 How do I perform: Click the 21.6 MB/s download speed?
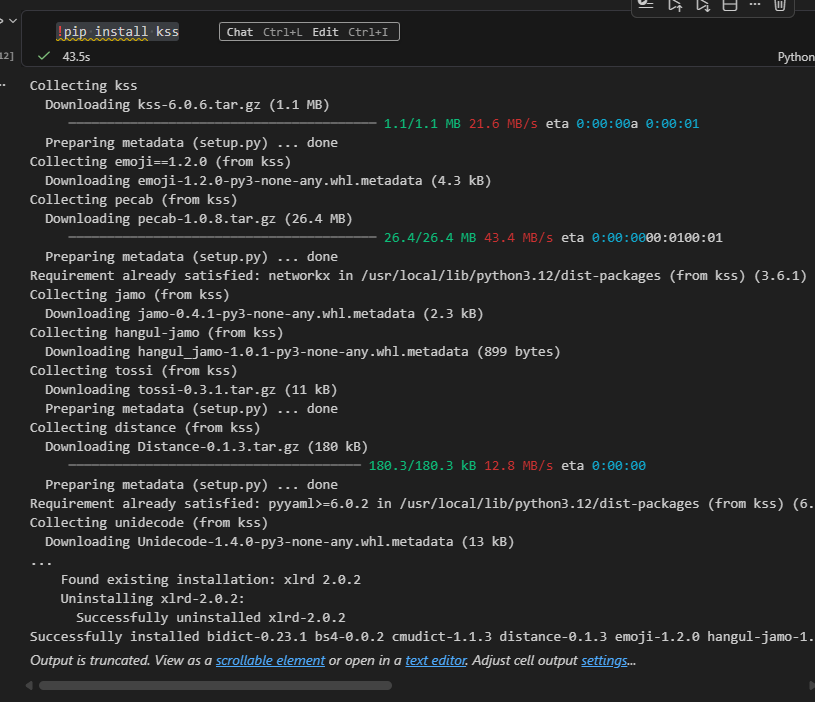click(503, 124)
